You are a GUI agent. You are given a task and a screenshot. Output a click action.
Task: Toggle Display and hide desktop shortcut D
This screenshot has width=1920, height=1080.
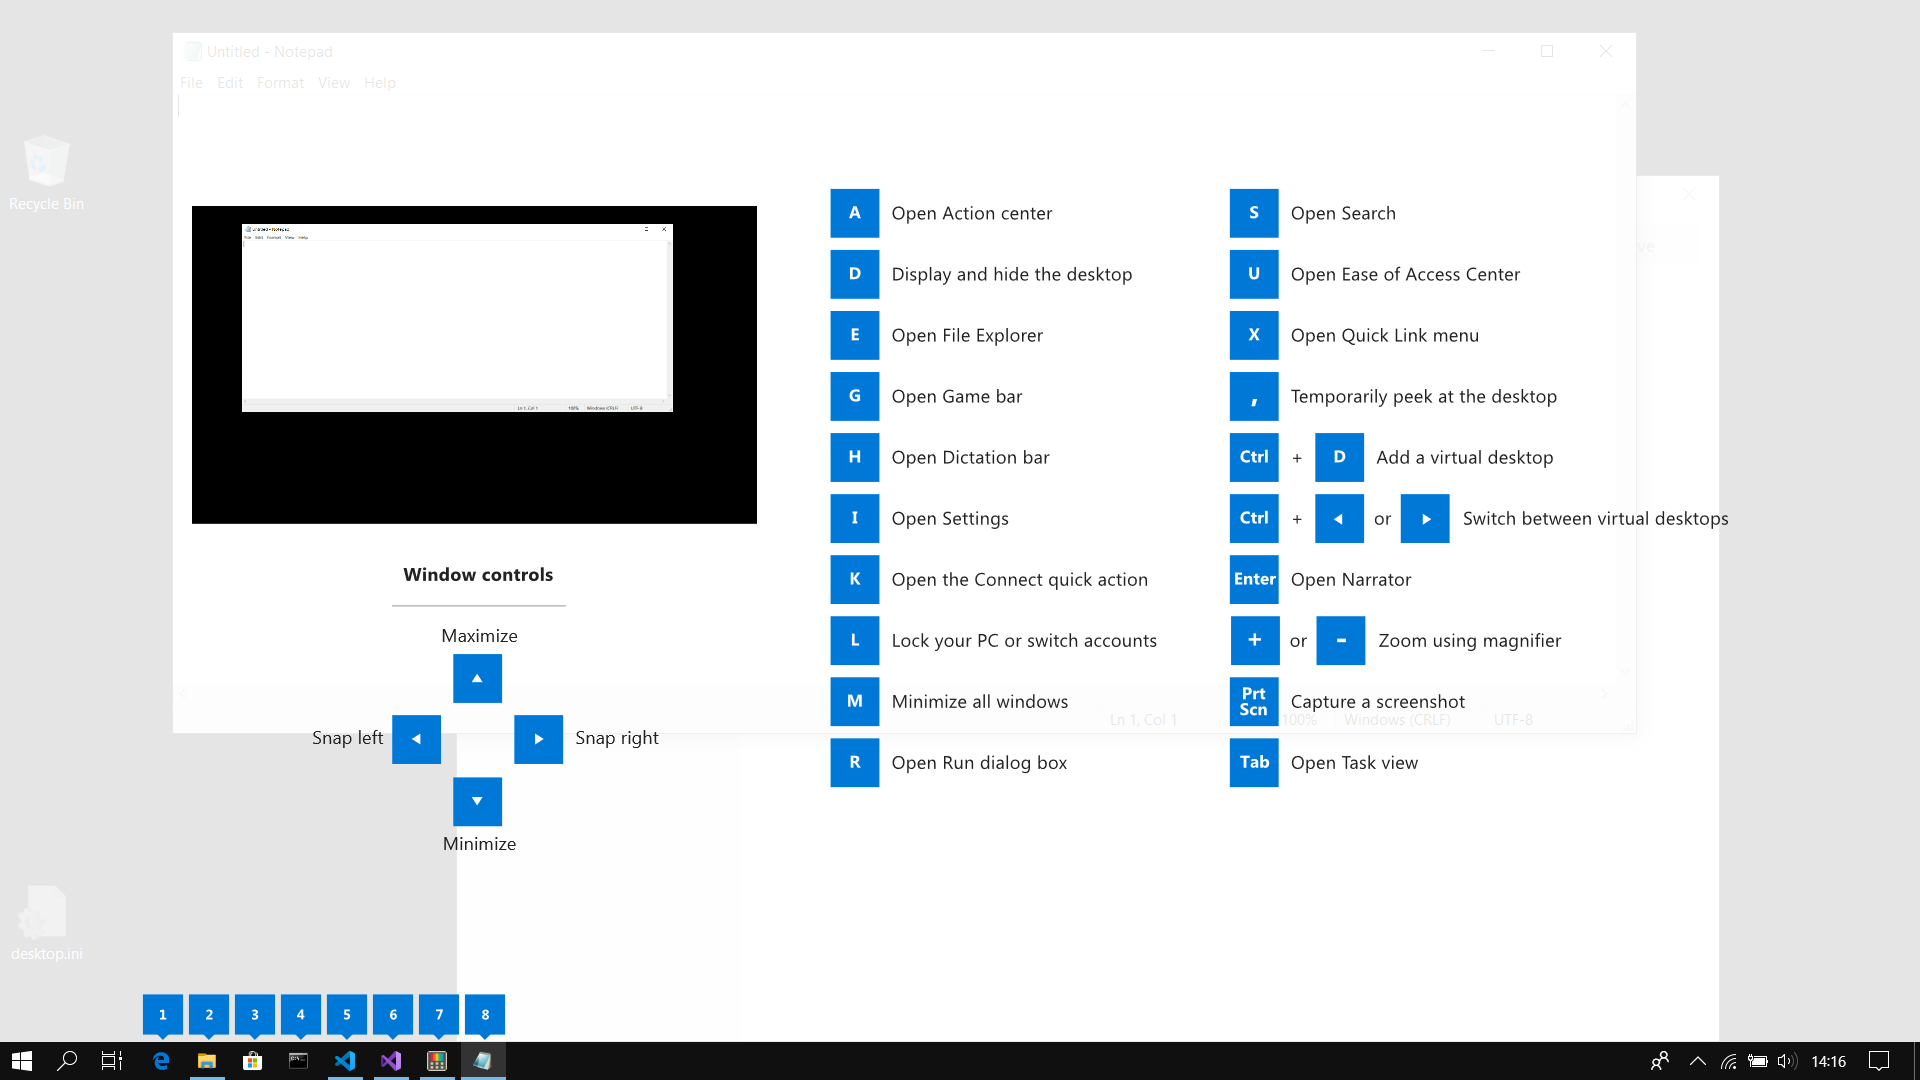[x=855, y=273]
